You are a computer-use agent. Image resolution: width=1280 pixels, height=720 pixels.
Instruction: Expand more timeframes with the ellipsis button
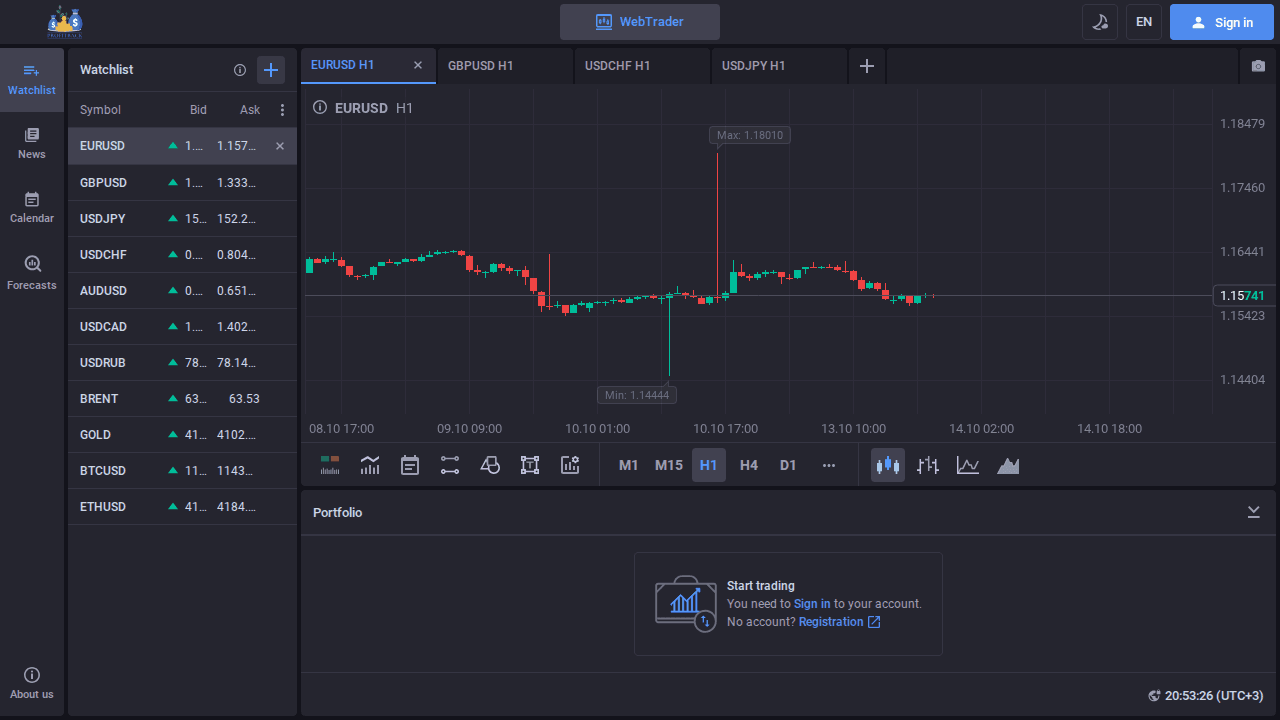(828, 465)
